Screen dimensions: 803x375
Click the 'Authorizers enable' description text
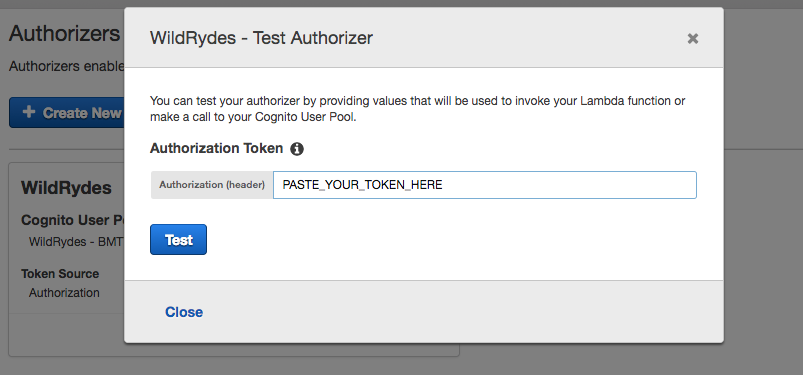67,67
